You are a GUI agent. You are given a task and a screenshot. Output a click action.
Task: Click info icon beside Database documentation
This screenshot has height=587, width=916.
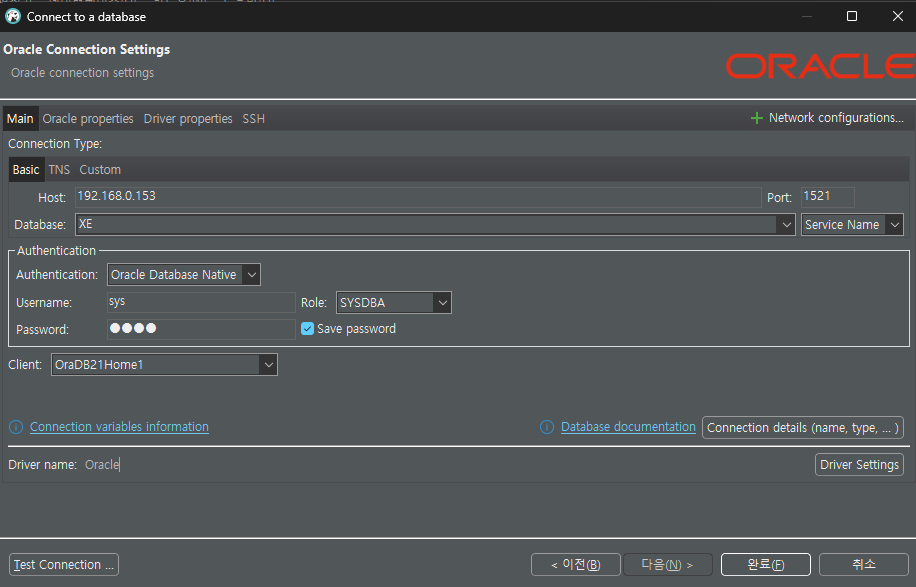click(x=547, y=427)
